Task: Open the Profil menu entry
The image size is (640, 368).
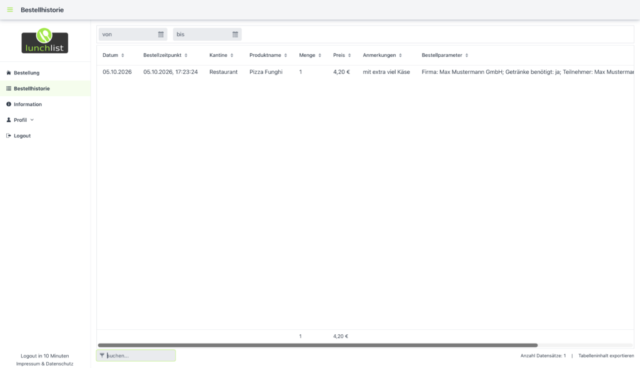Action: coord(45,120)
